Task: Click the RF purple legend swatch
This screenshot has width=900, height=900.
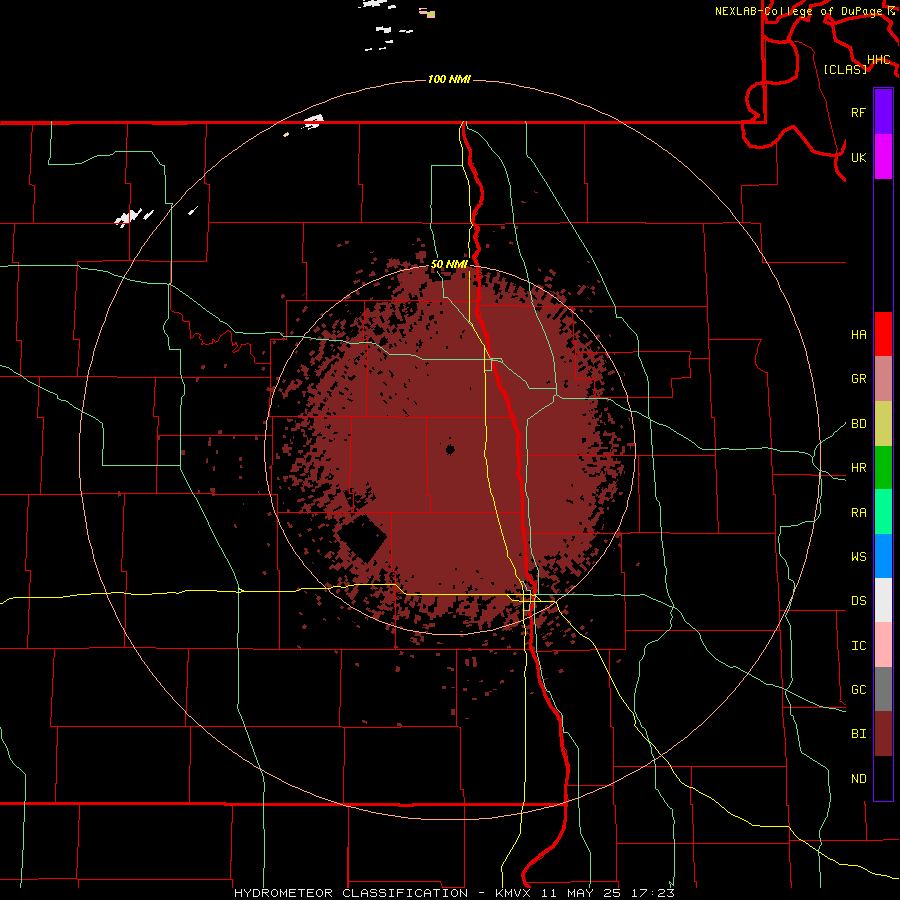Action: [883, 112]
